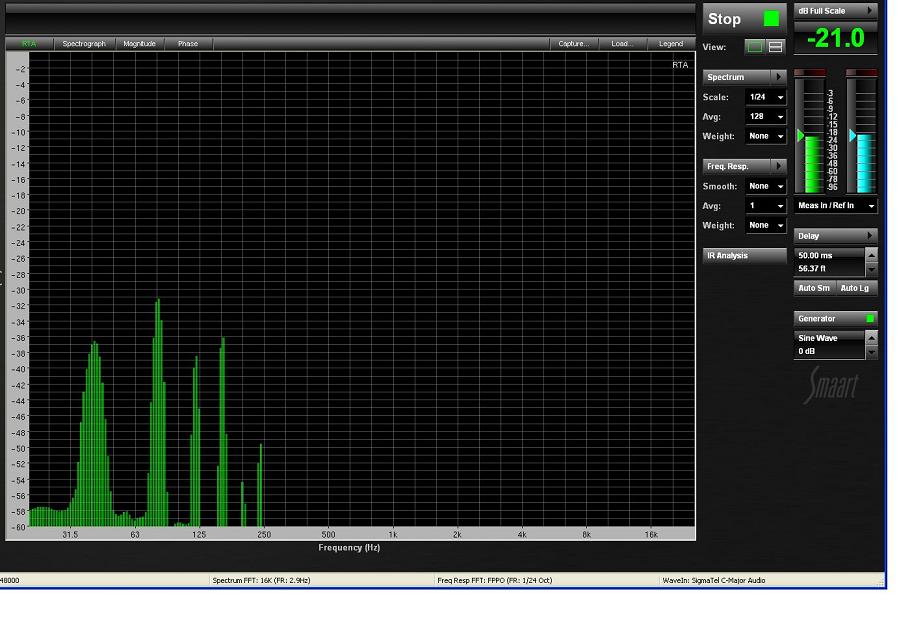Open the Spectrum options arrow
The image size is (899, 624).
[x=779, y=77]
